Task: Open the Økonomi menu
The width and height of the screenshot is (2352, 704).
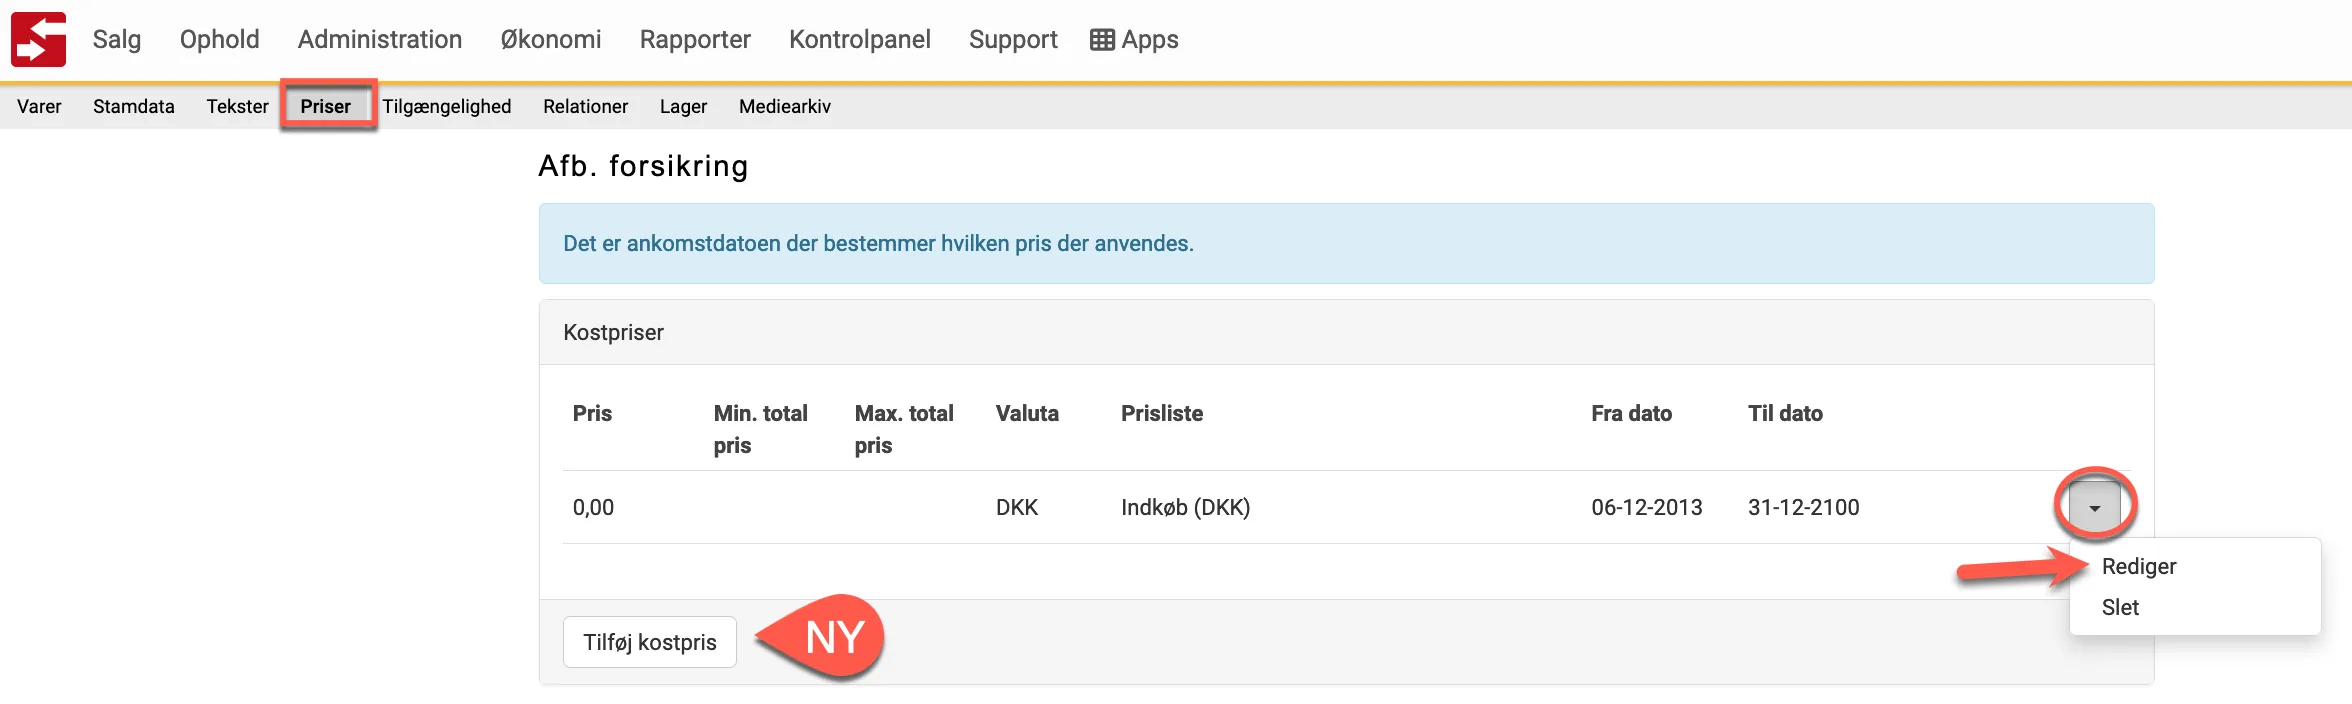Action: point(551,40)
